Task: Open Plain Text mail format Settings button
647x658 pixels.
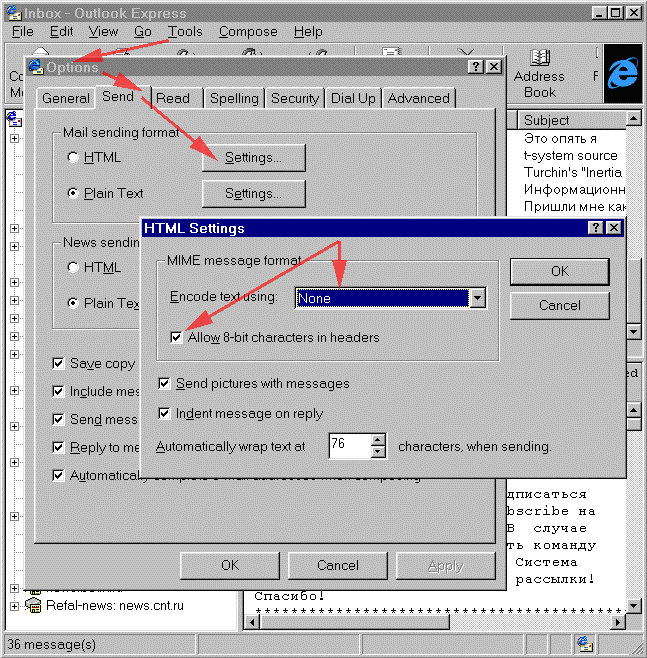Action: click(253, 193)
